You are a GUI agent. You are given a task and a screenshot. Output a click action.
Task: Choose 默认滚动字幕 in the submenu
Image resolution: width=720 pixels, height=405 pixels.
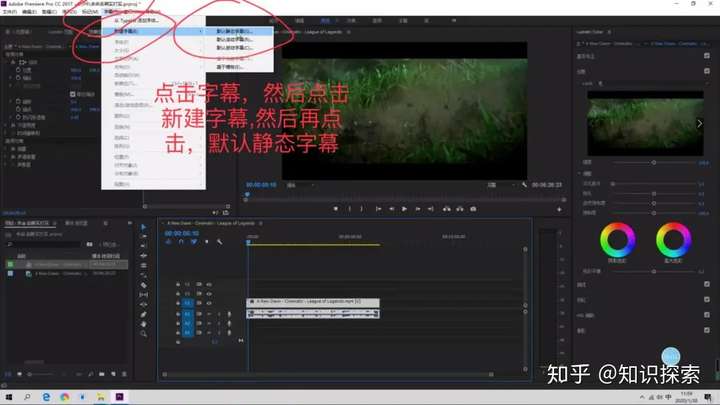point(239,39)
